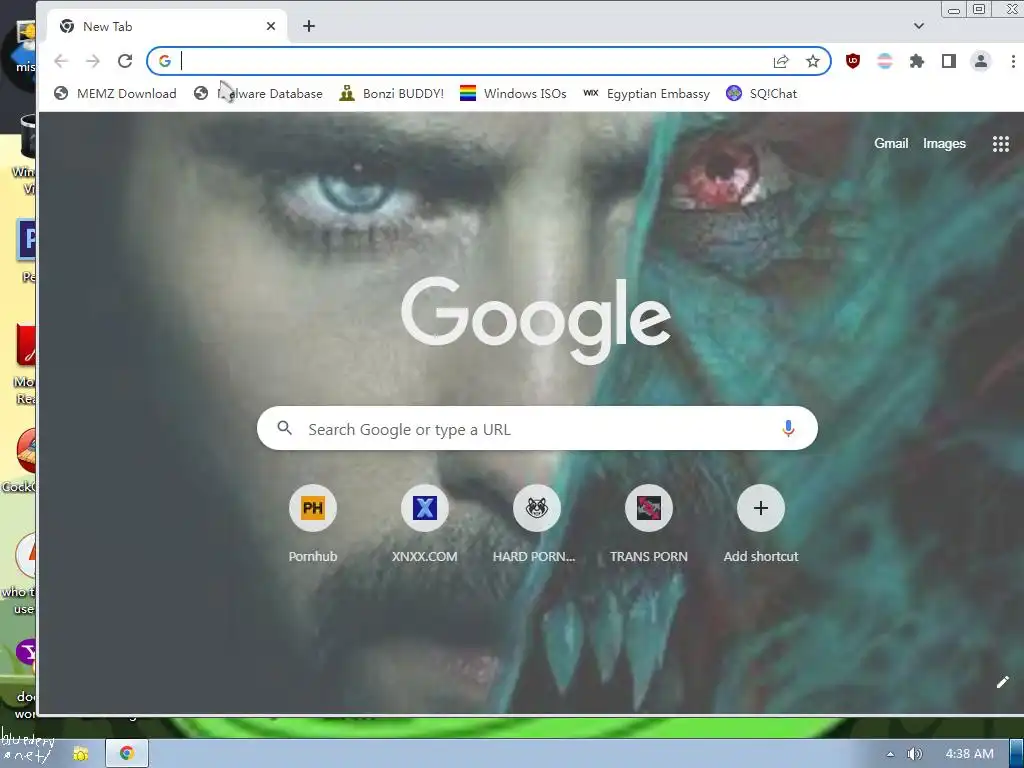The image size is (1024, 768).
Task: Open the Windows ISOs bookmark
Action: tap(513, 93)
